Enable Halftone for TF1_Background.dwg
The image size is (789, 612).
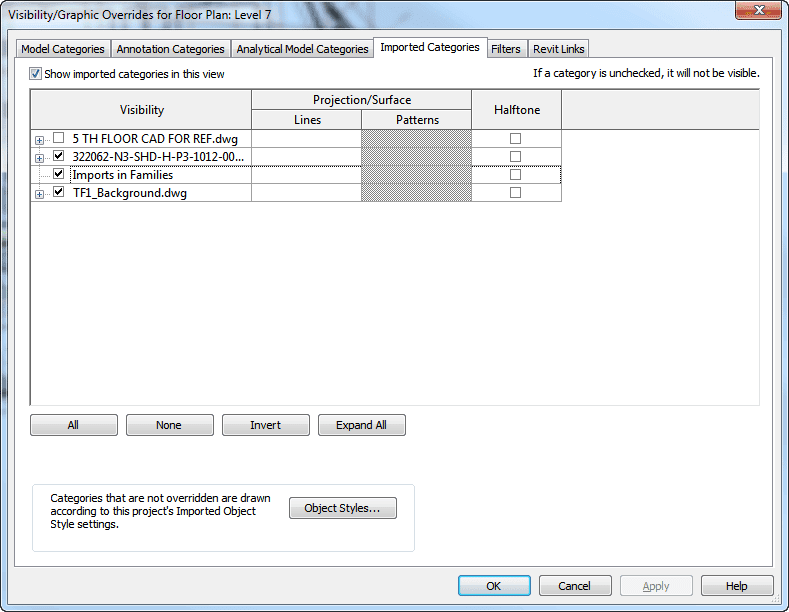pos(516,192)
